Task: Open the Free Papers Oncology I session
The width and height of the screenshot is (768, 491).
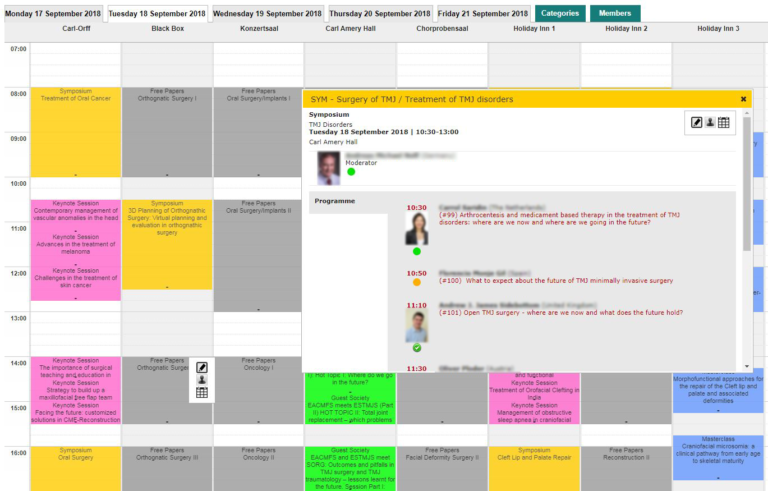Action: [x=258, y=390]
